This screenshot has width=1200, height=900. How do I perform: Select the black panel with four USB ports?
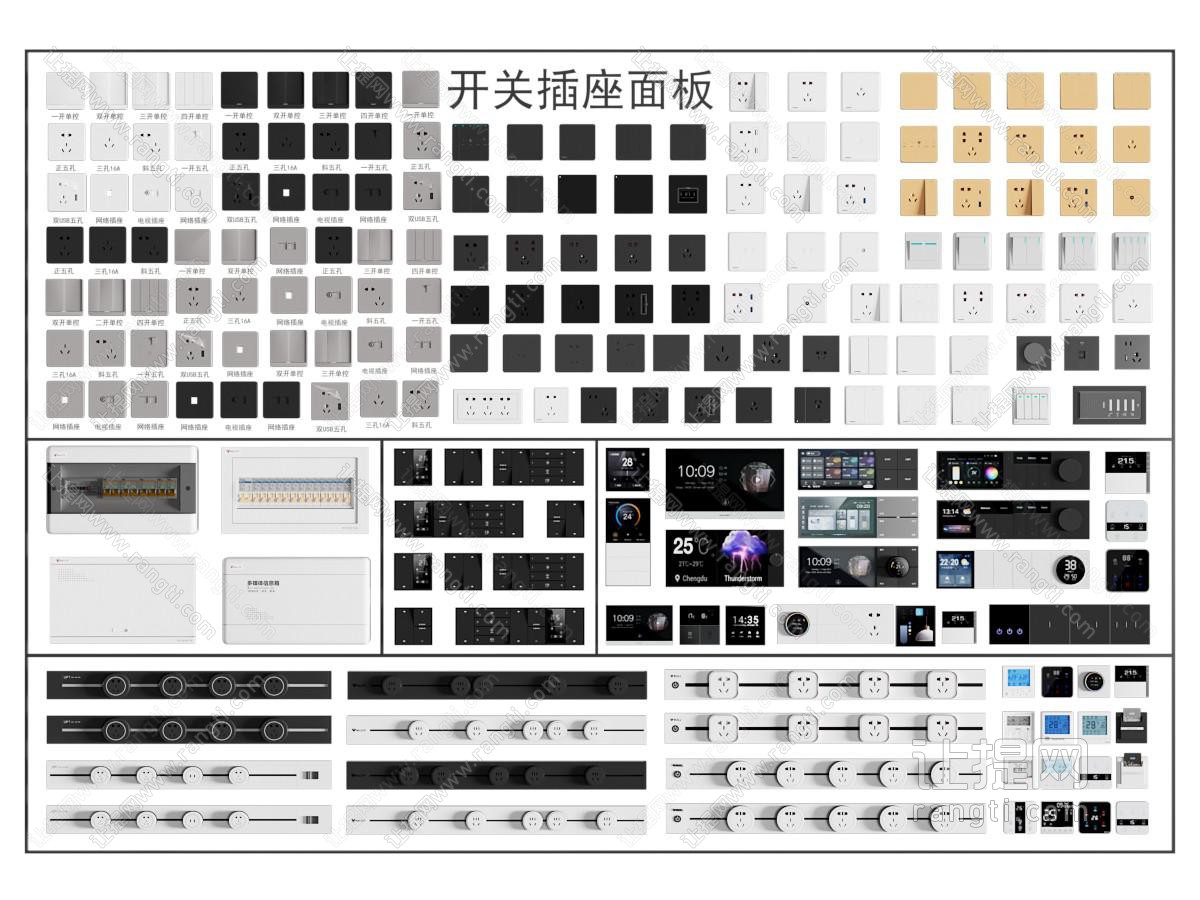[x=1111, y=406]
